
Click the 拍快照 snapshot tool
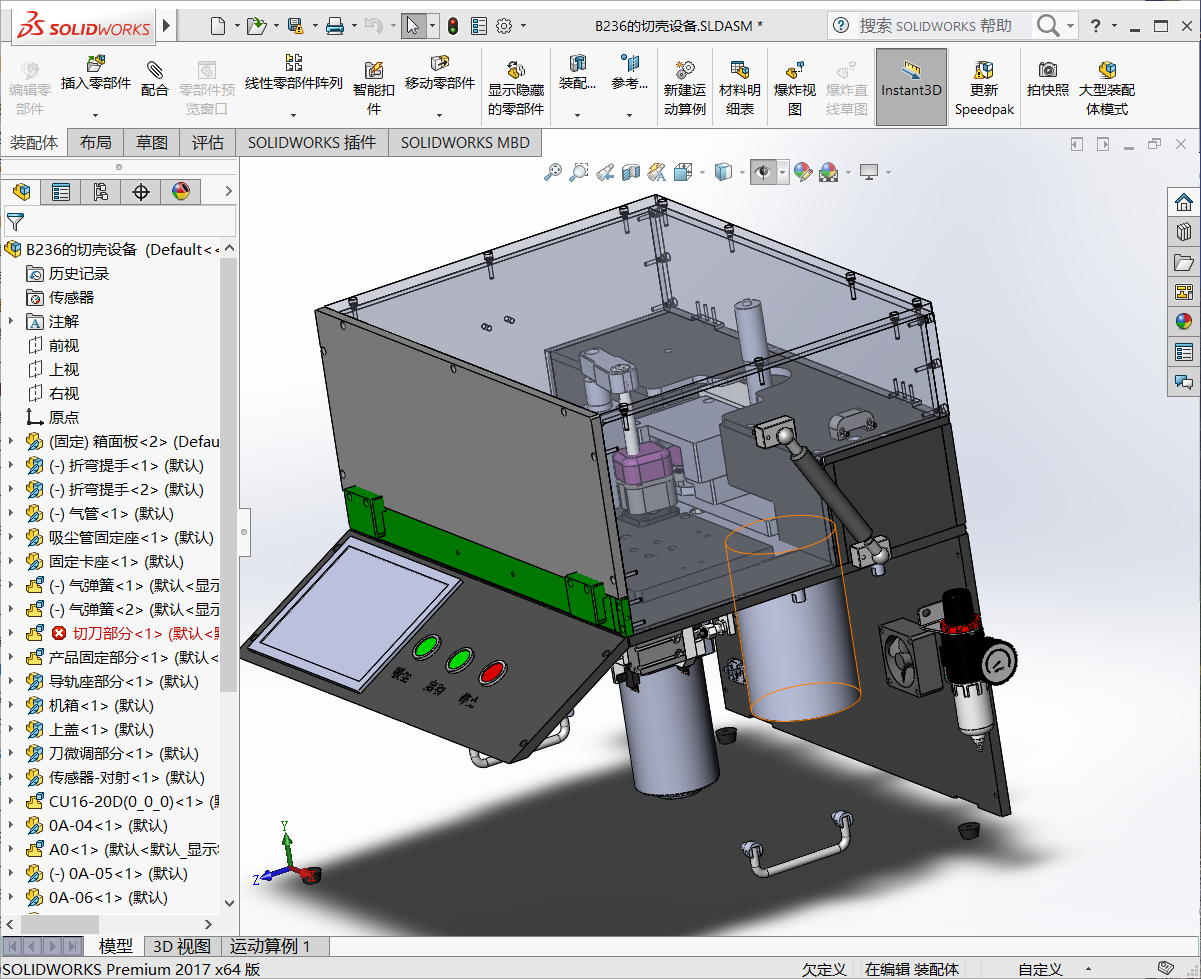pos(1048,79)
